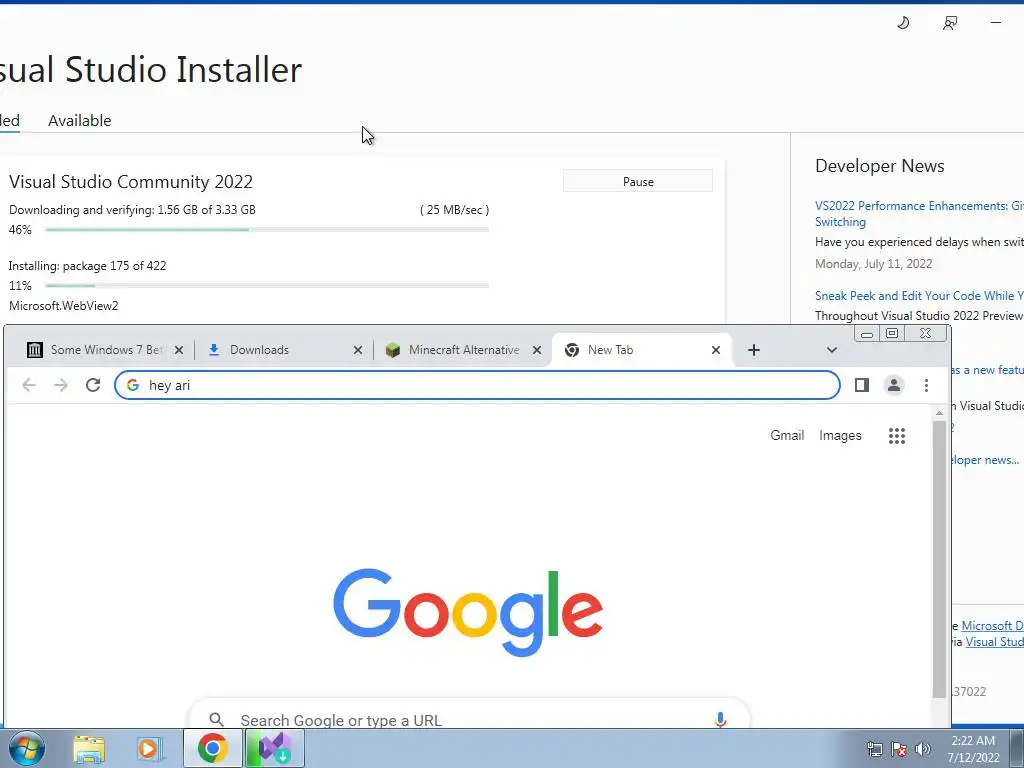1024x768 pixels.
Task: Click the address bar containing hey ari
Action: 477,385
